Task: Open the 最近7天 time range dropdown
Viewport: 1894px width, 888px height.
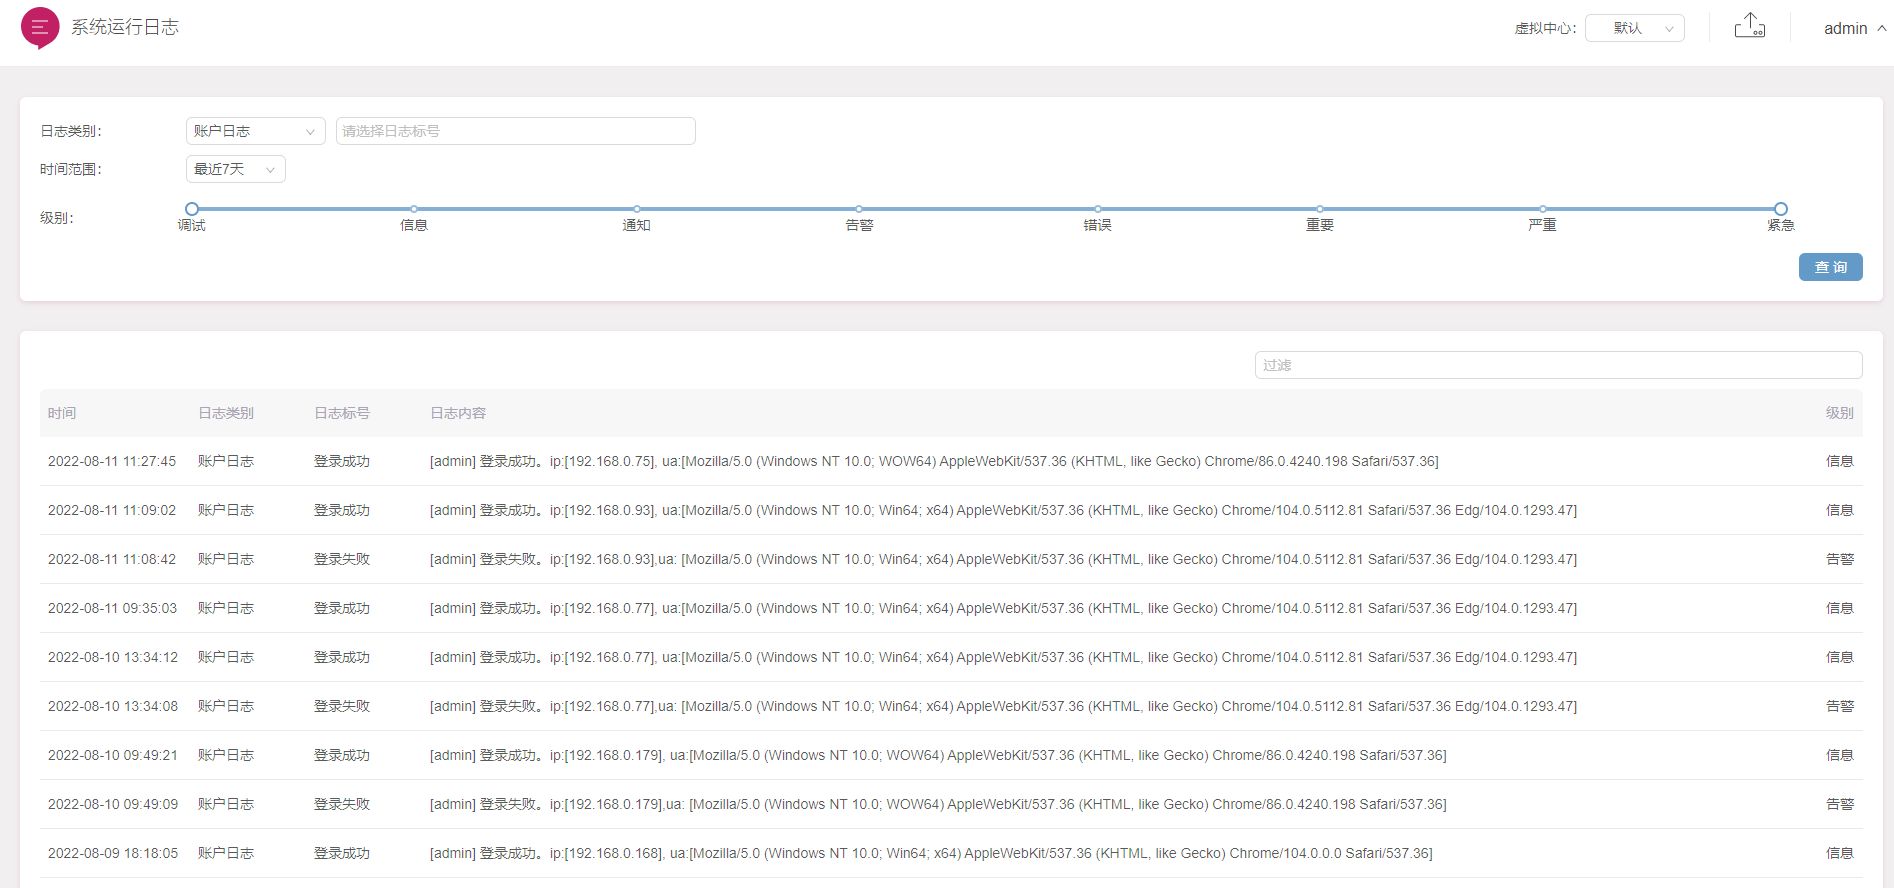Action: [x=236, y=169]
